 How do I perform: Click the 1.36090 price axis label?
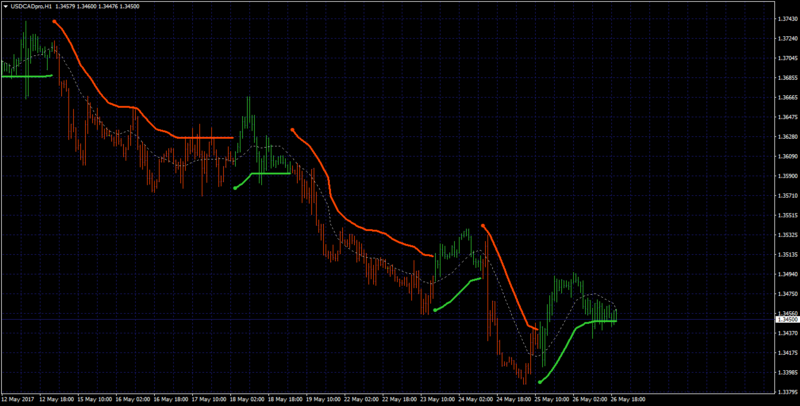[786, 157]
